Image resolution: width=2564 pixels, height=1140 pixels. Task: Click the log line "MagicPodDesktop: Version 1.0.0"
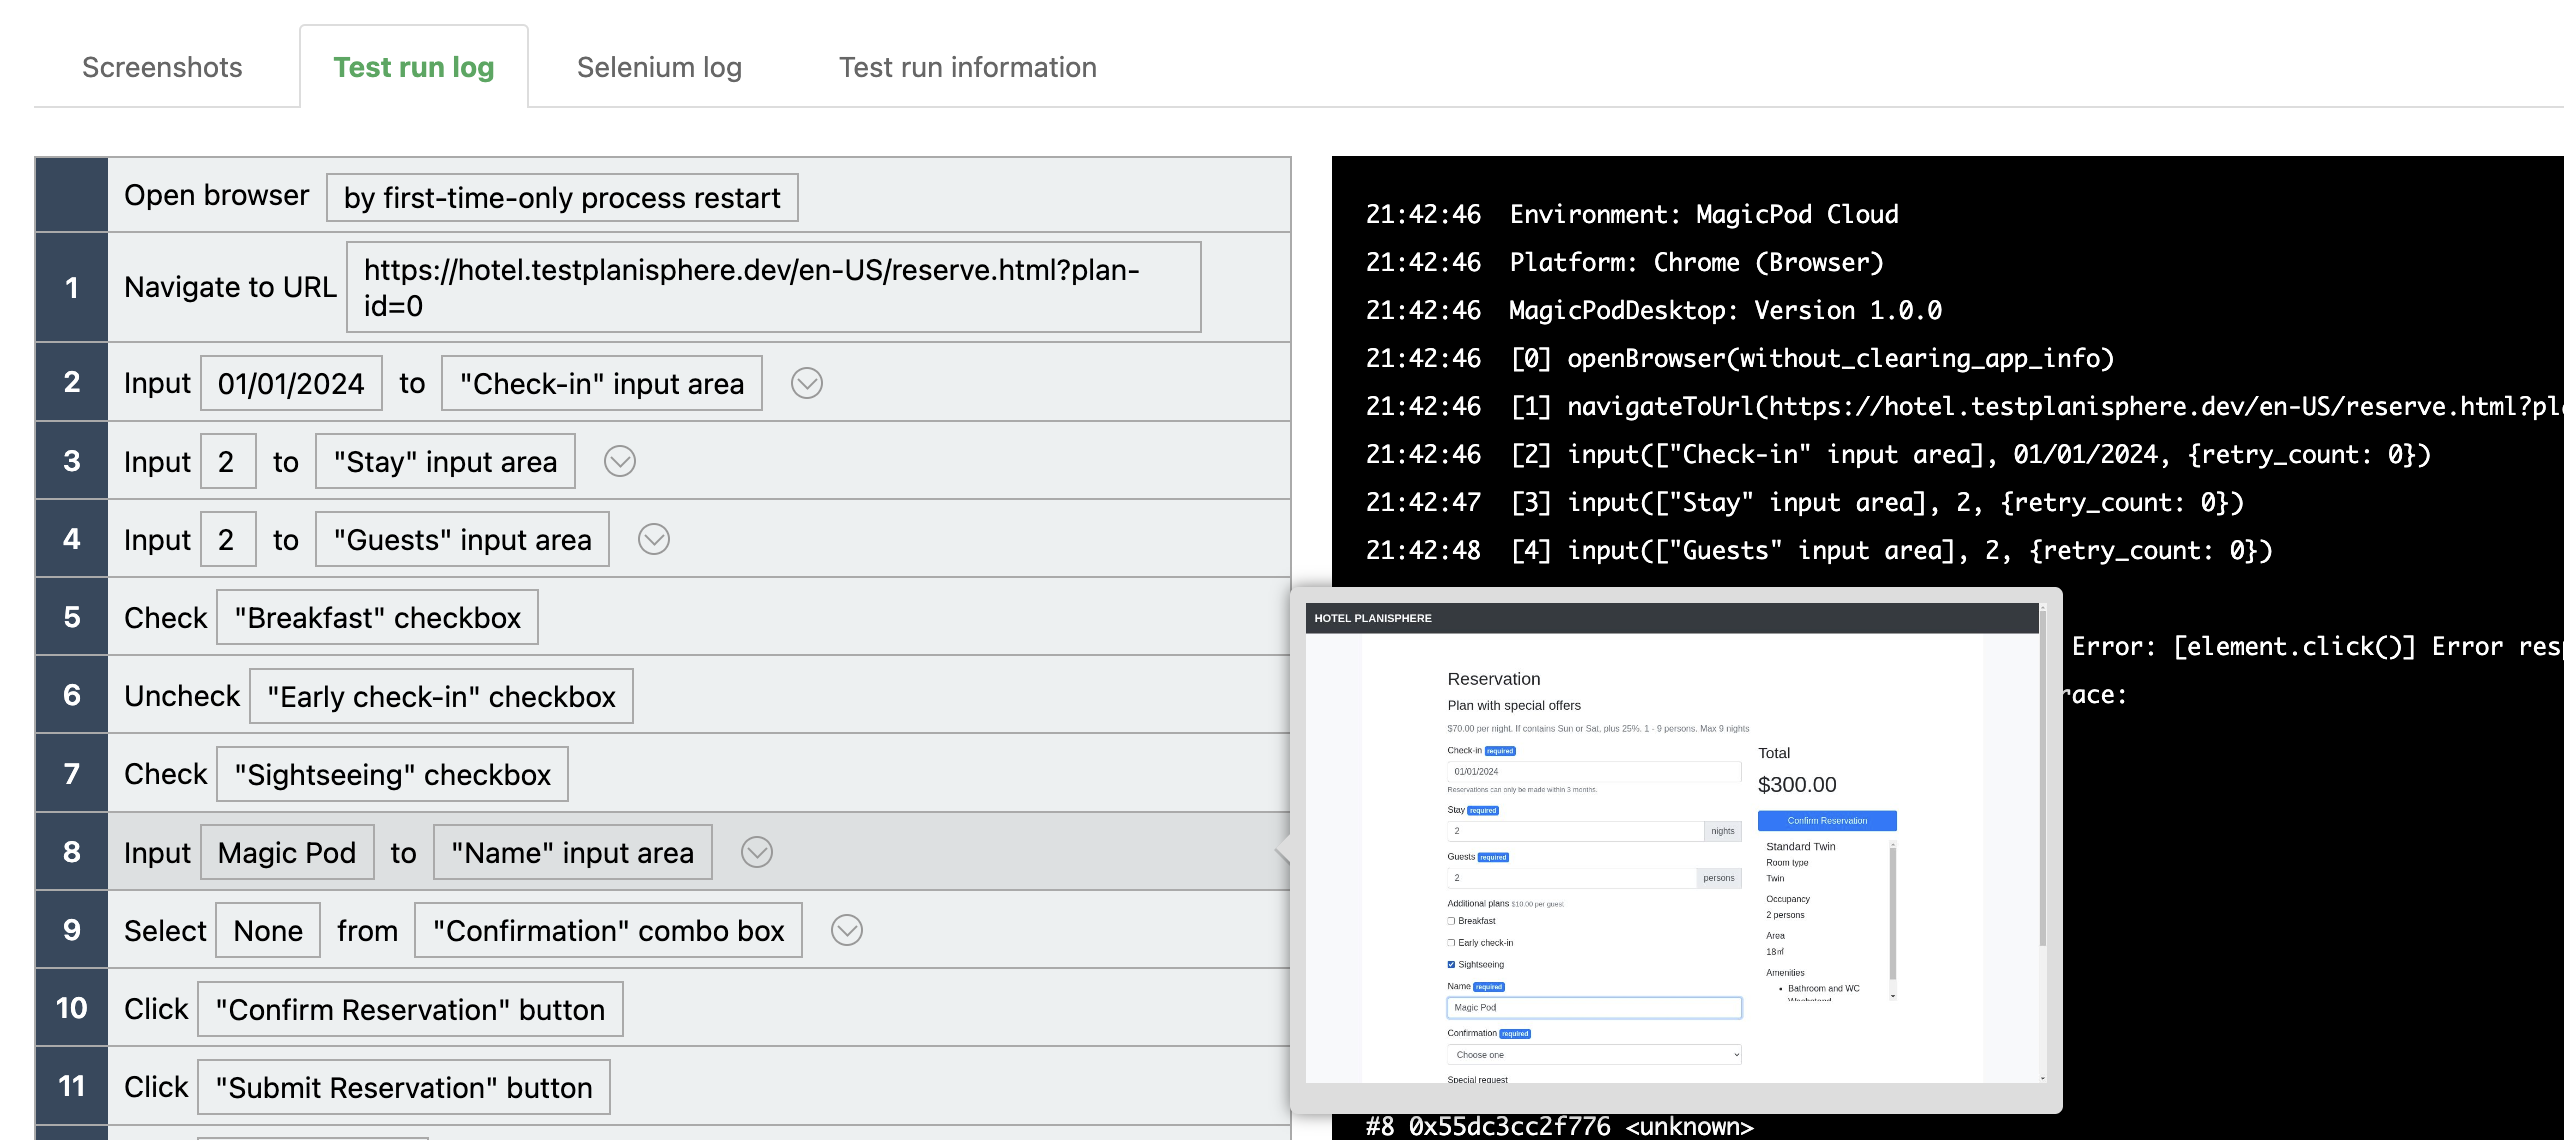tap(1654, 310)
